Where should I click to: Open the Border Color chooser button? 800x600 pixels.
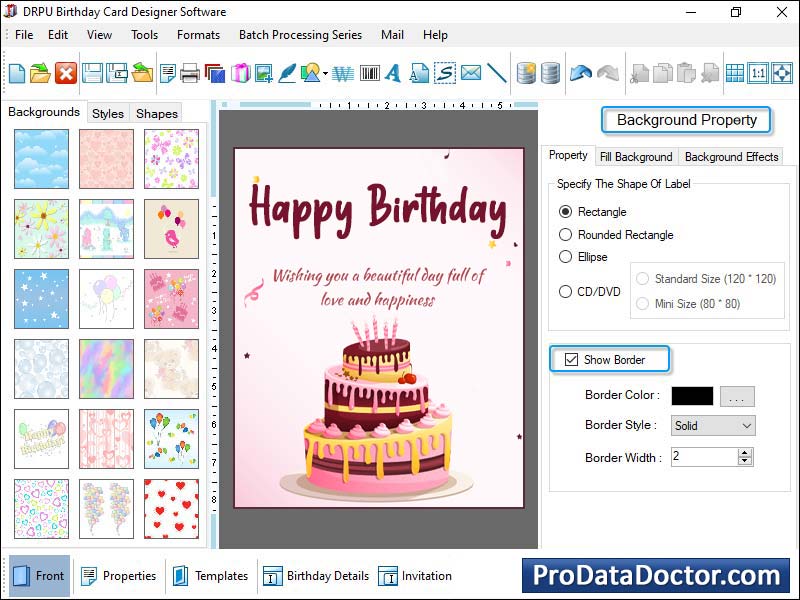click(737, 396)
